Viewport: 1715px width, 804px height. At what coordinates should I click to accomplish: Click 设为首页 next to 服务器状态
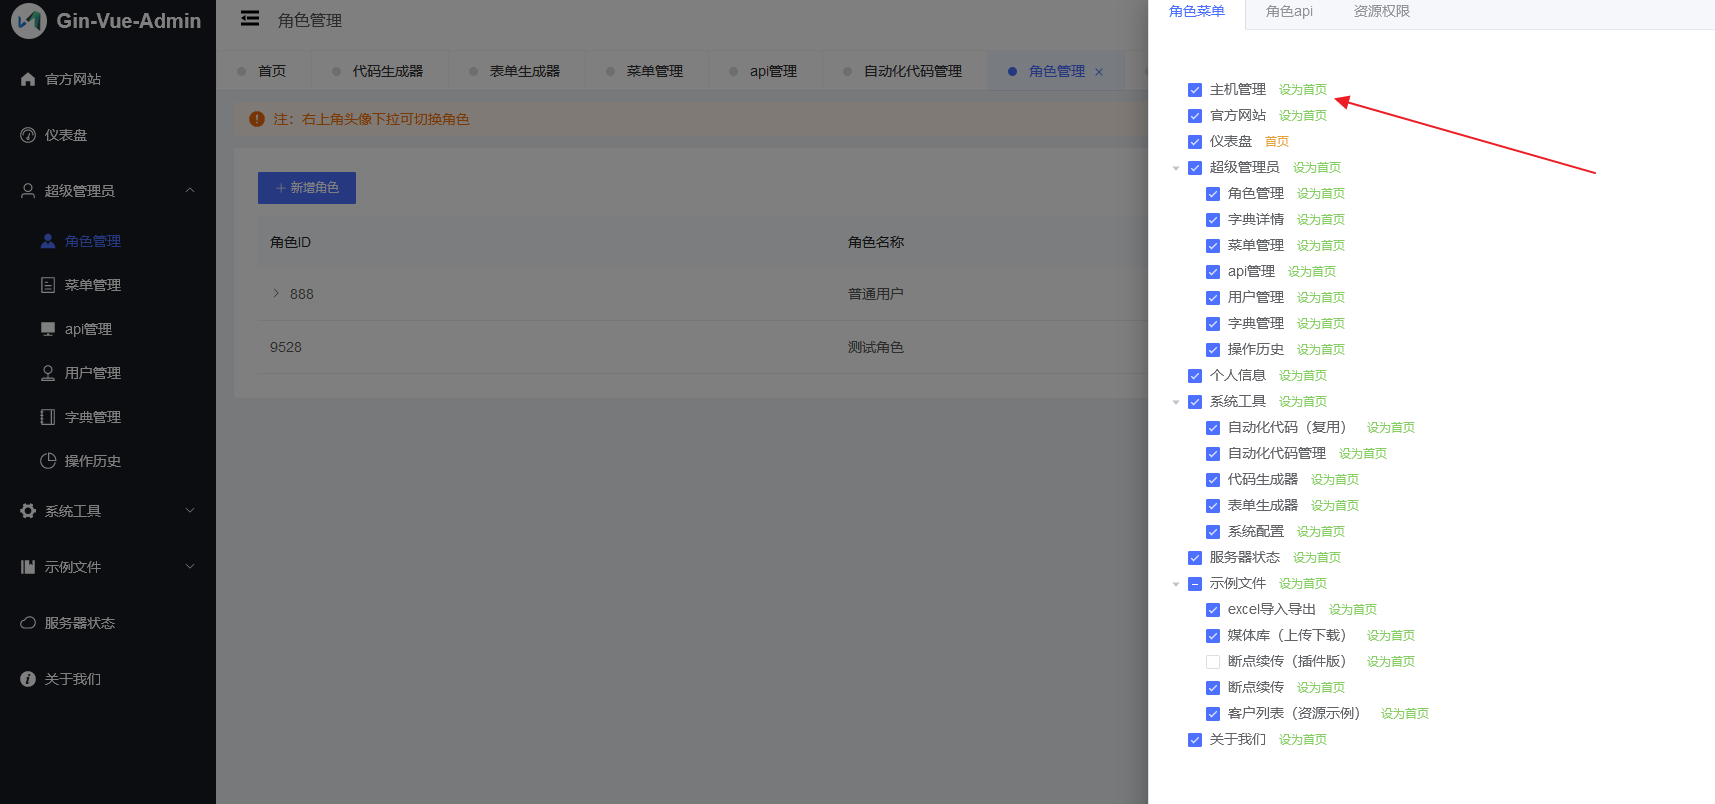click(1317, 558)
